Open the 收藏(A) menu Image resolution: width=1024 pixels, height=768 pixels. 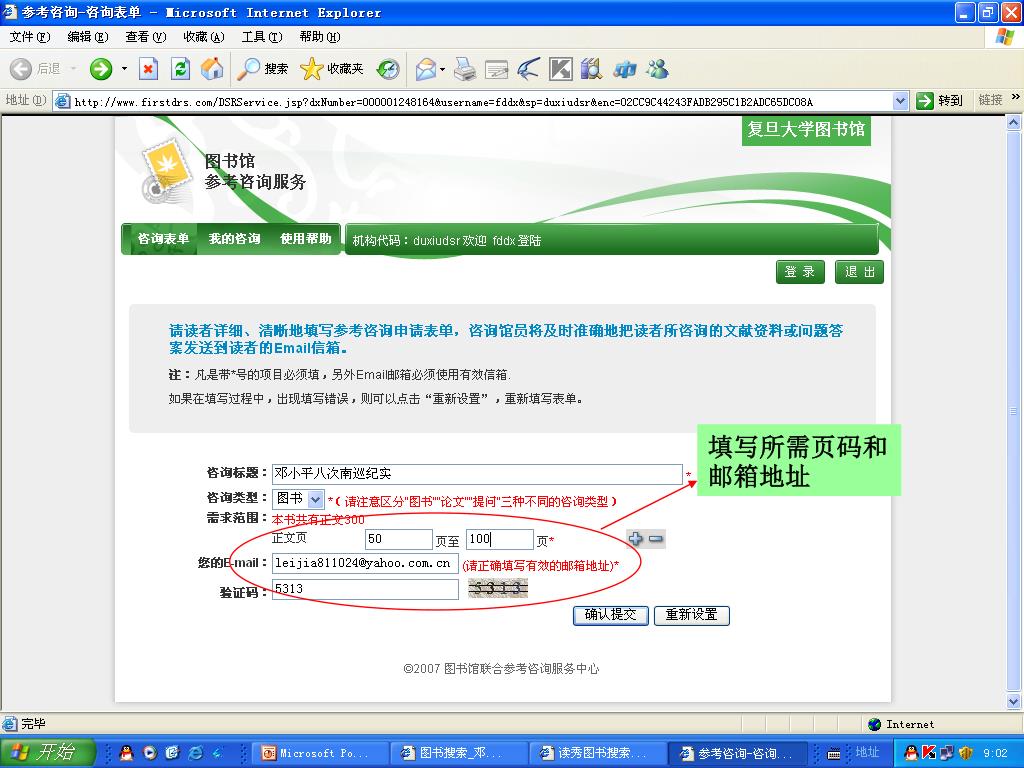pyautogui.click(x=204, y=37)
